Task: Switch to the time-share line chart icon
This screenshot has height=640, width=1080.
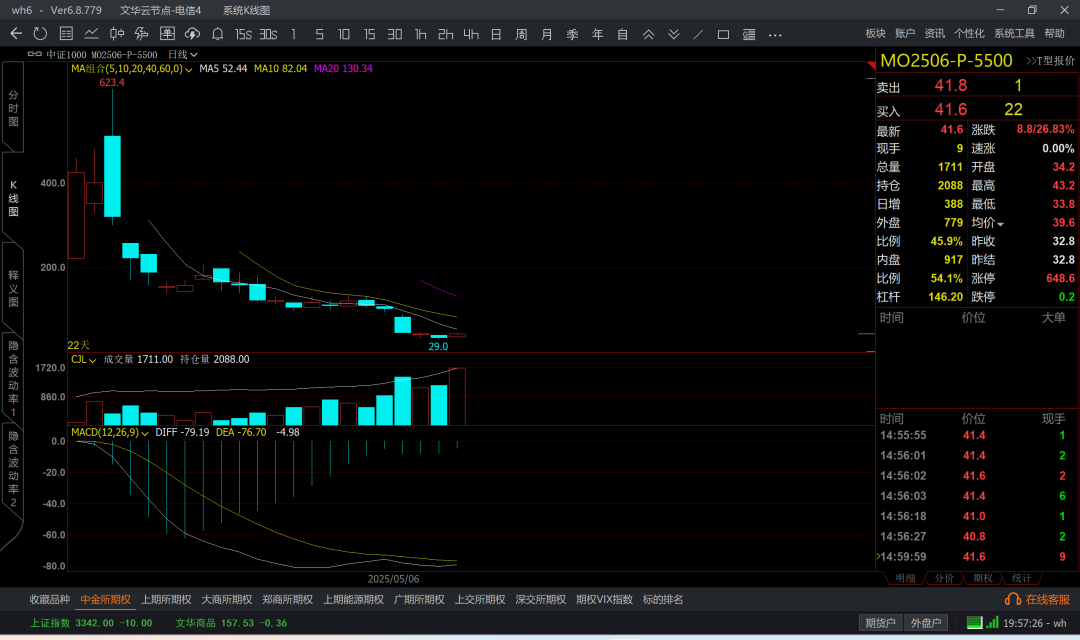Action: coord(91,34)
